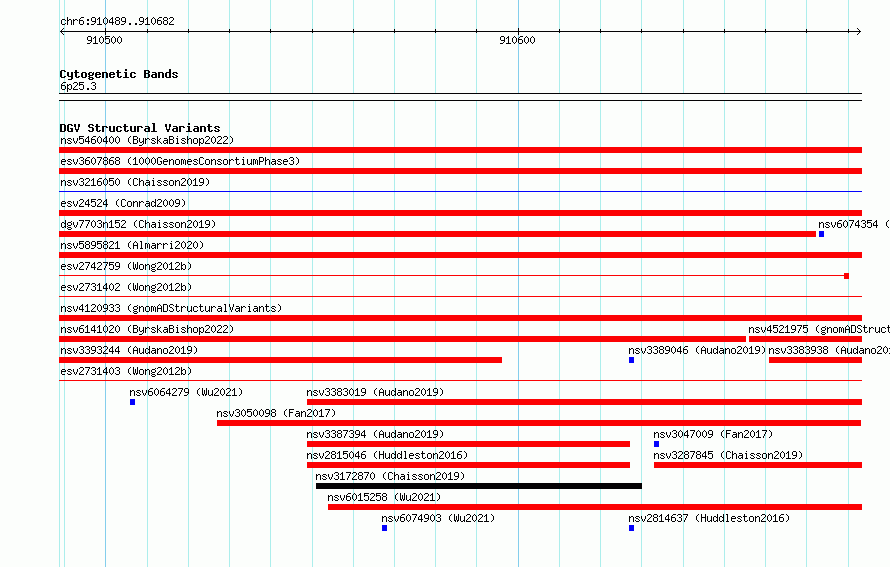Select the red bar under nsv5895821
This screenshot has height=567, width=890.
coord(460,255)
